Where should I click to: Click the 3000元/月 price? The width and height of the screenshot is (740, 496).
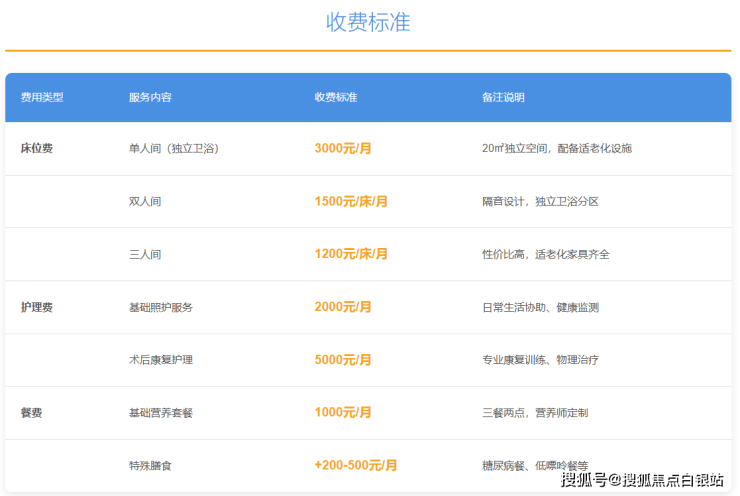coord(343,148)
